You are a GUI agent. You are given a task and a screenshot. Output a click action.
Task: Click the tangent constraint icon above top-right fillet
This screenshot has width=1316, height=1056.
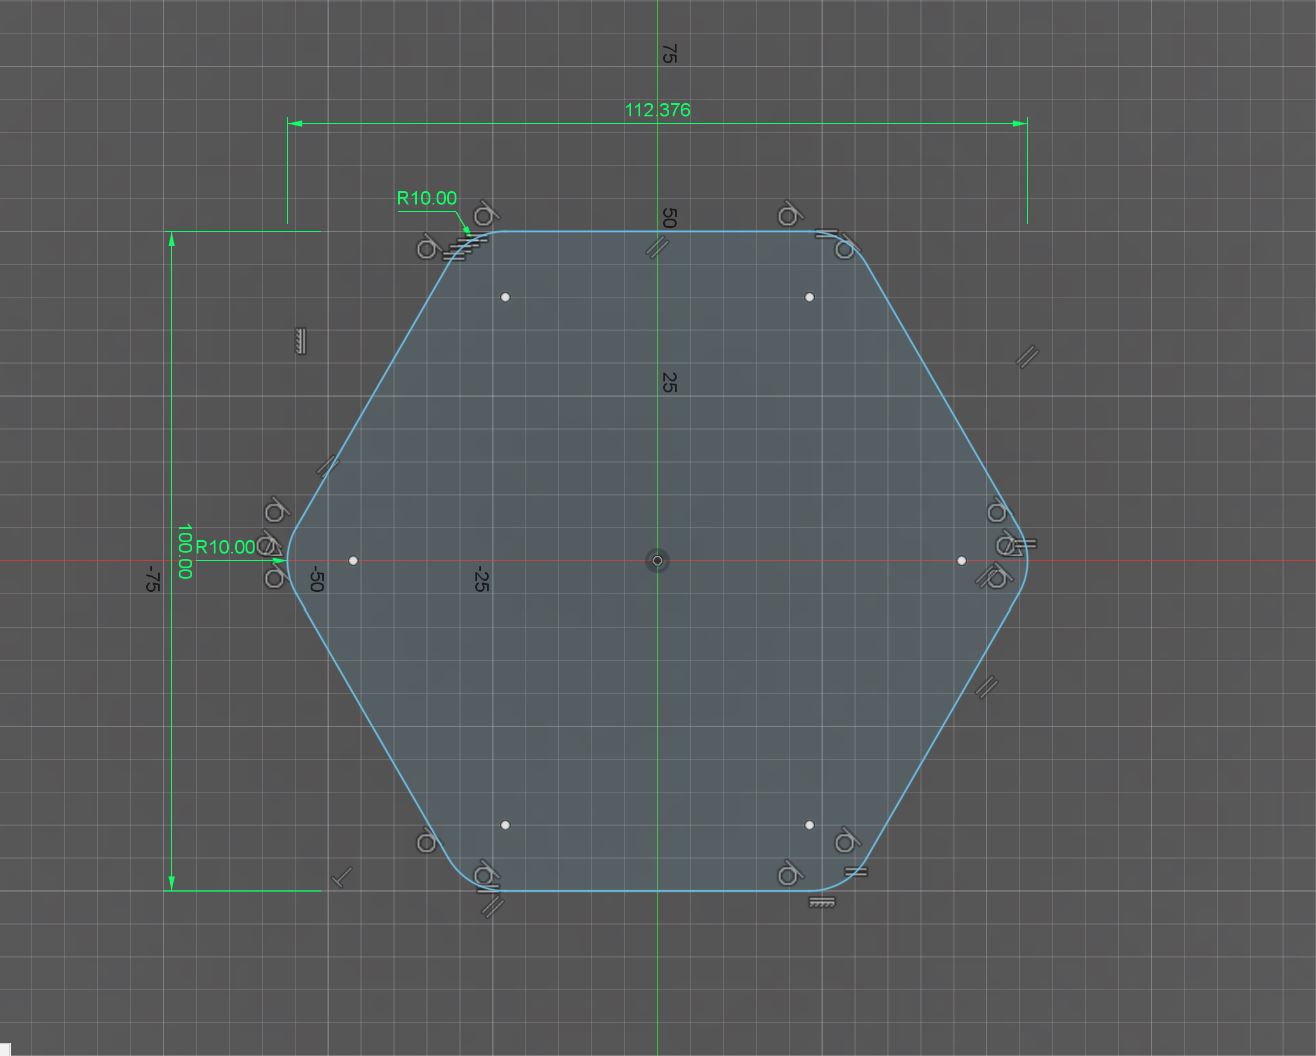click(790, 215)
